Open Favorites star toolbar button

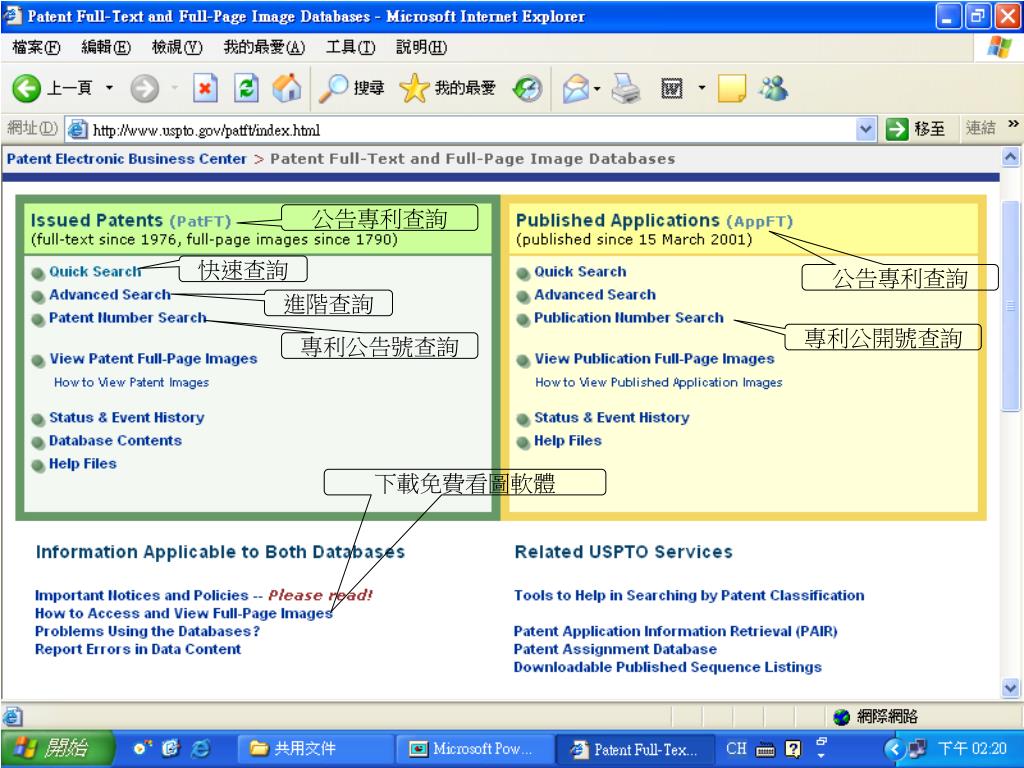447,88
